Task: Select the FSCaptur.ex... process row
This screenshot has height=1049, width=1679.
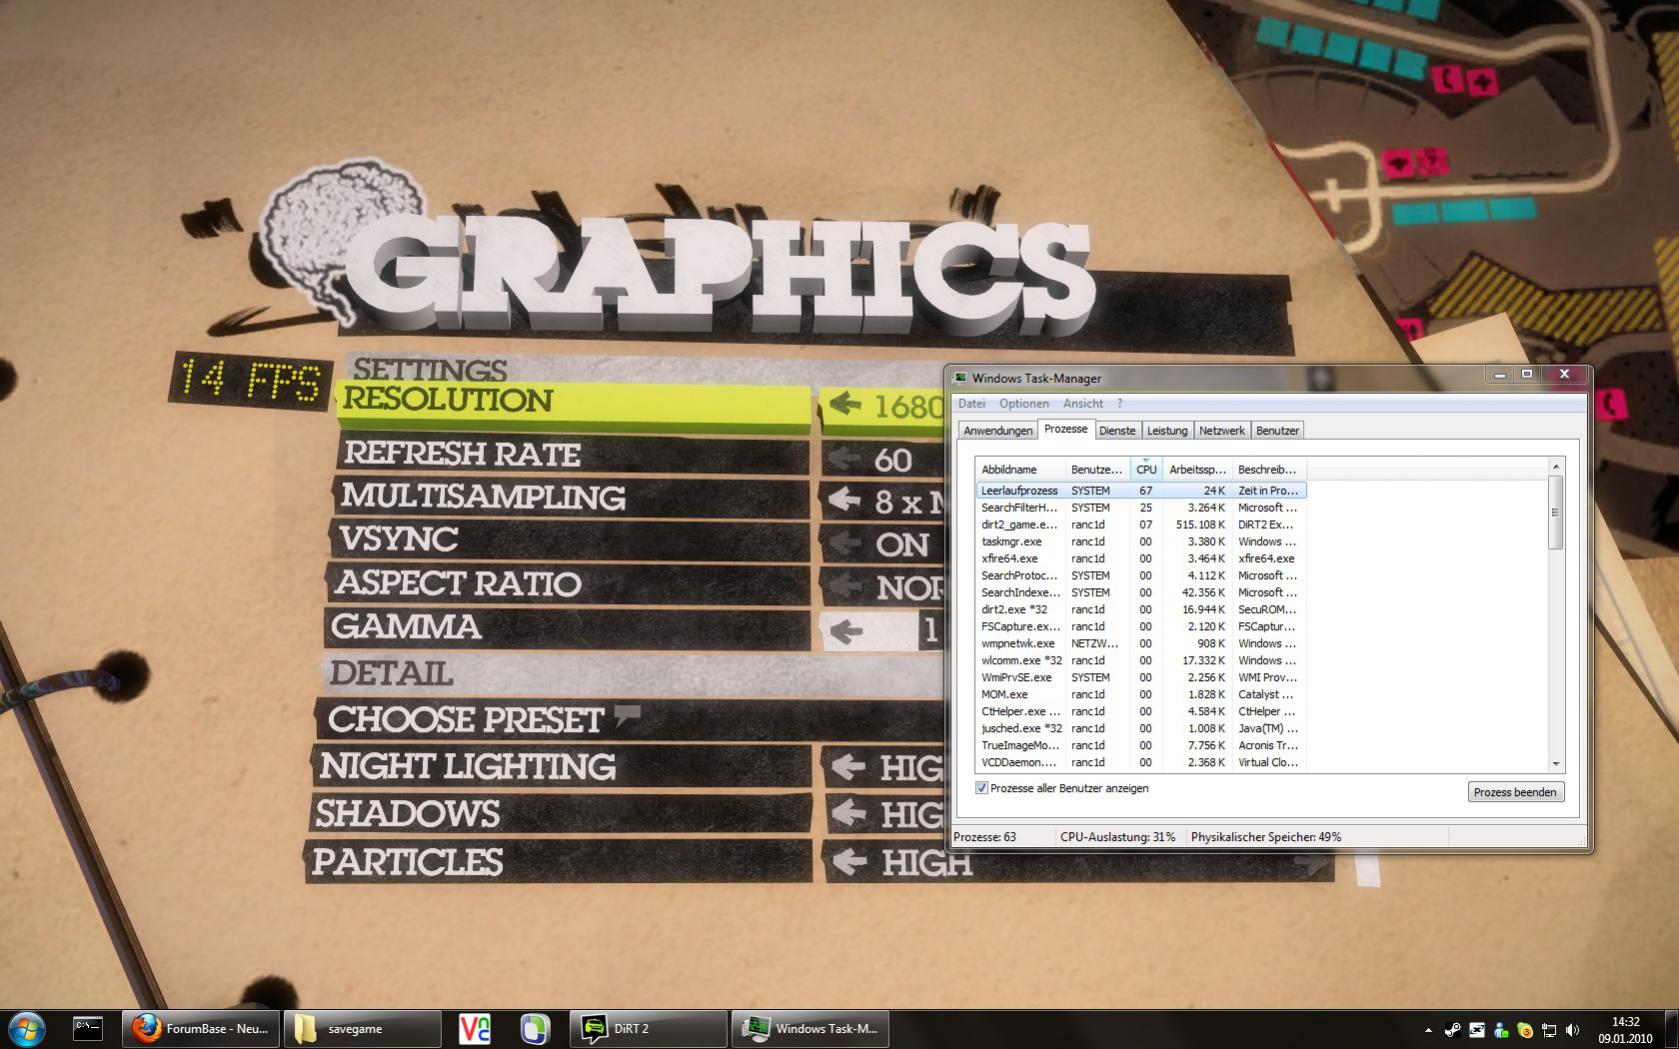Action: click(1141, 626)
